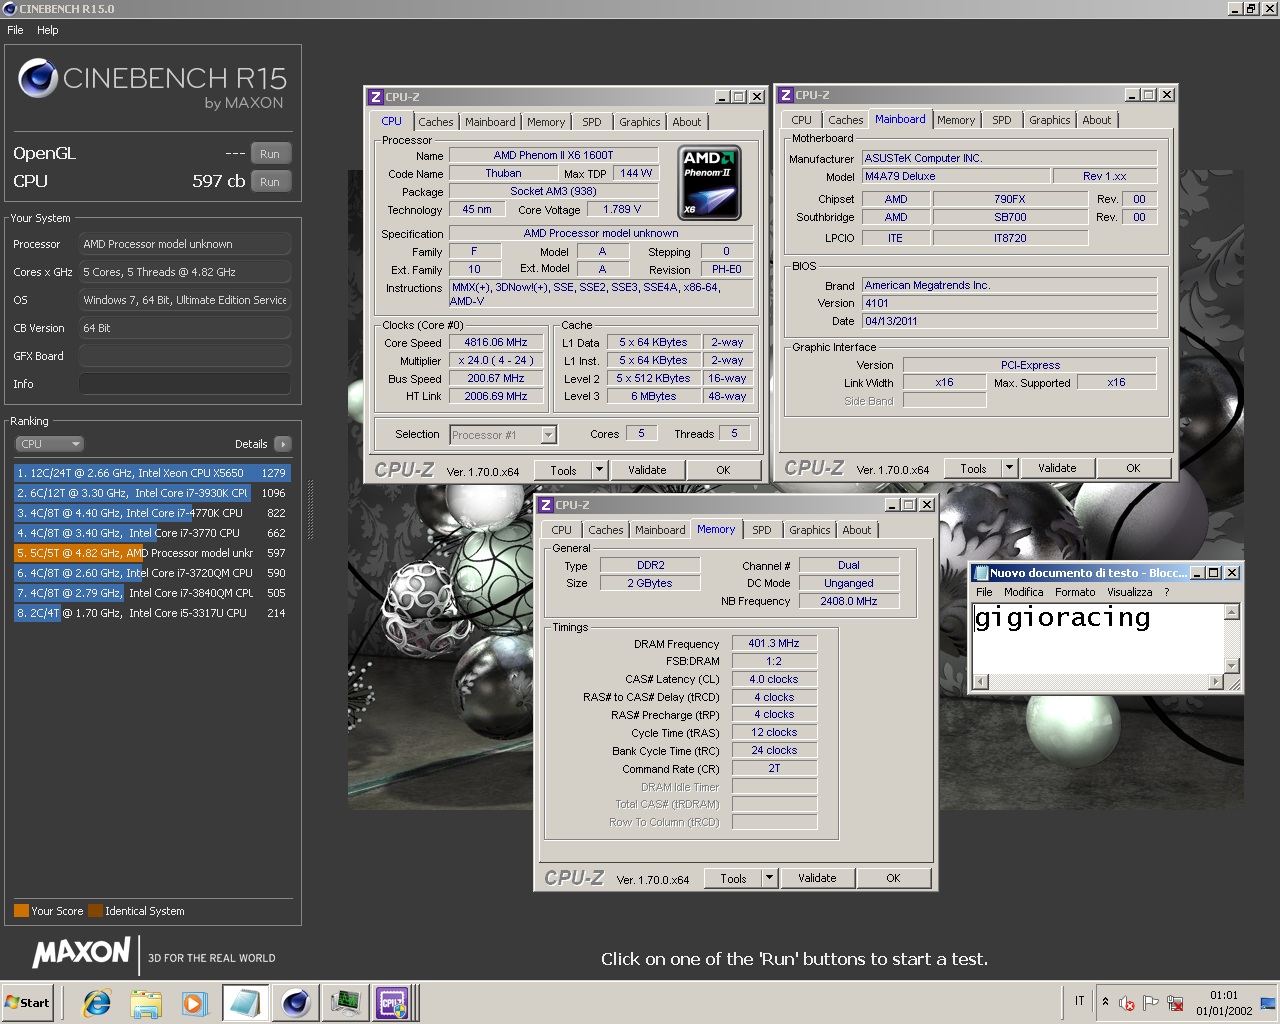Click the Show Desktop monitor icon

pyautogui.click(x=1268, y=1003)
